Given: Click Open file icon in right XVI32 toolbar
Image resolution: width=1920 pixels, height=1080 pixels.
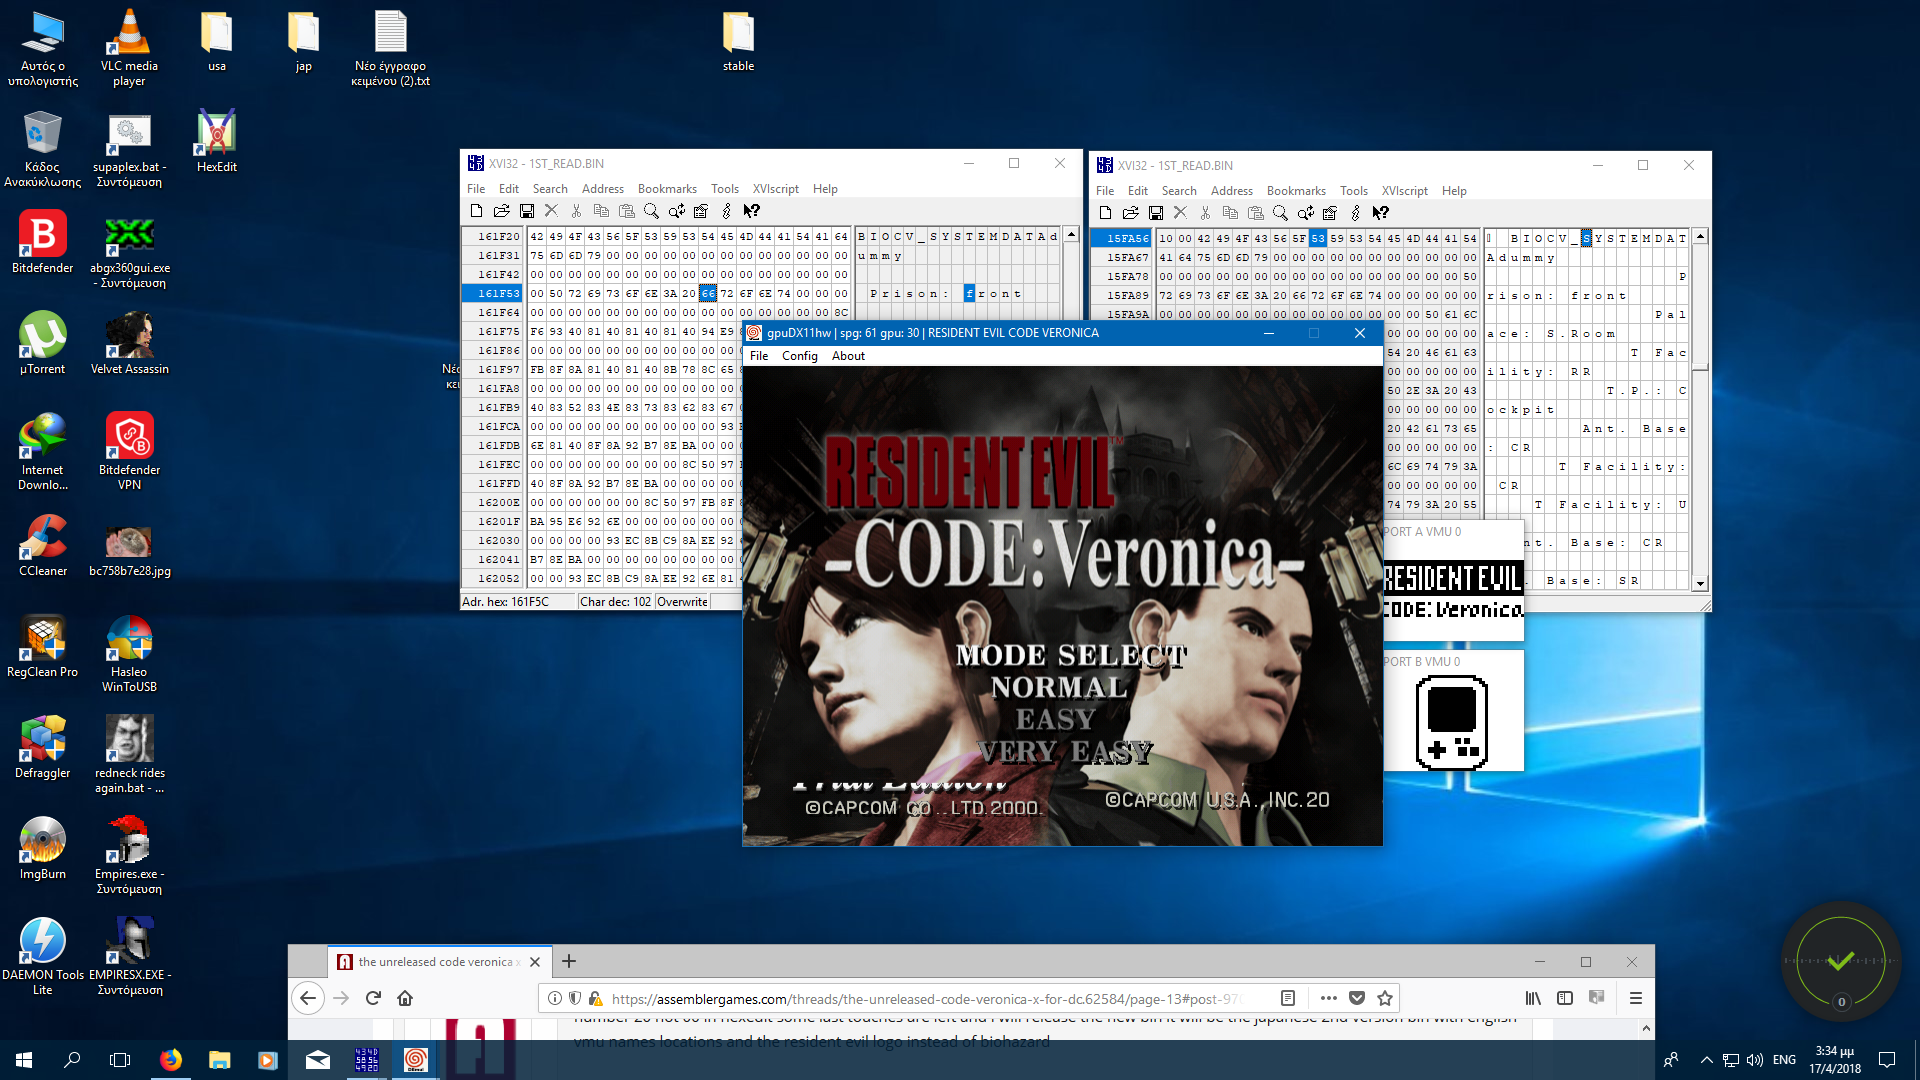Looking at the screenshot, I should click(x=1131, y=213).
